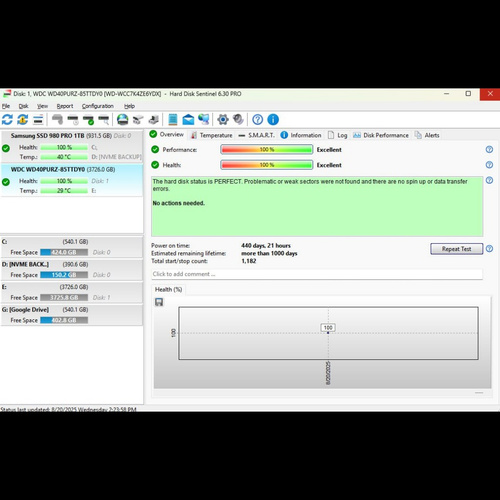Open the blue report document icon
Viewport: 500px width, 500px height.
pyautogui.click(x=173, y=119)
